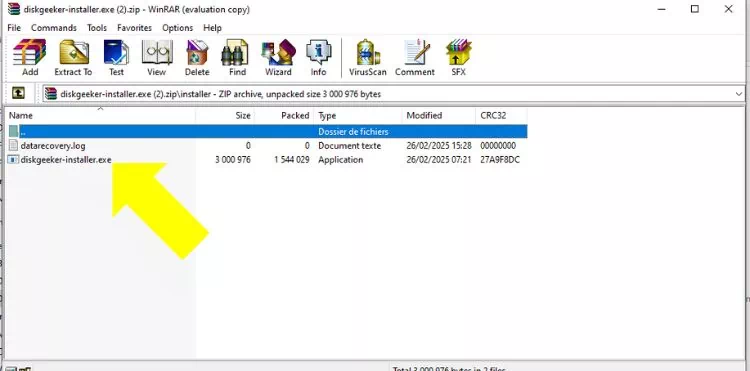Open the Tools menu

click(x=97, y=28)
